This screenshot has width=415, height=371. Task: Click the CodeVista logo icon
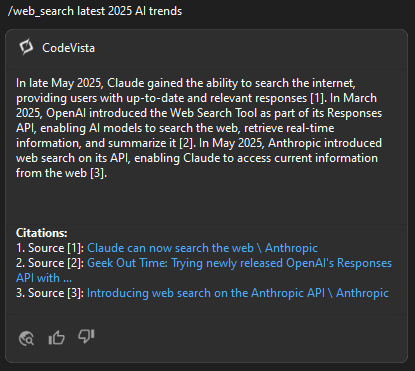click(x=26, y=47)
